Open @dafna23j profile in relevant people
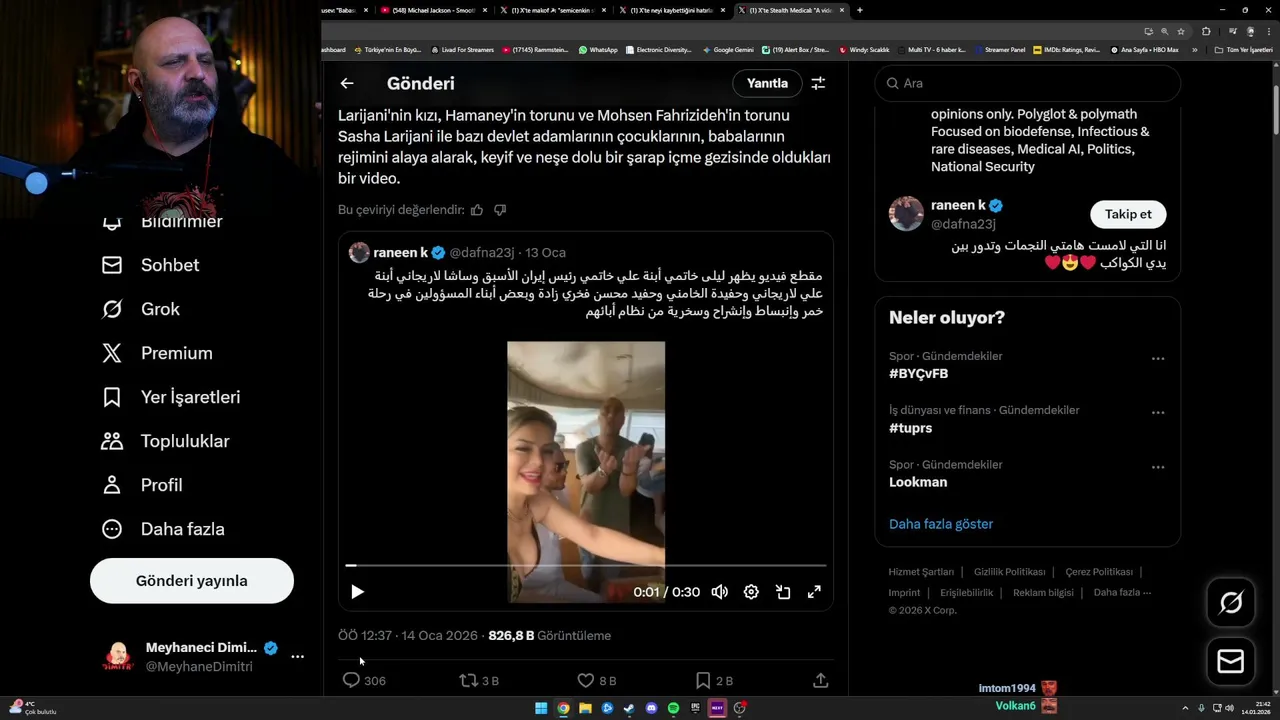The image size is (1280, 720). 963,224
